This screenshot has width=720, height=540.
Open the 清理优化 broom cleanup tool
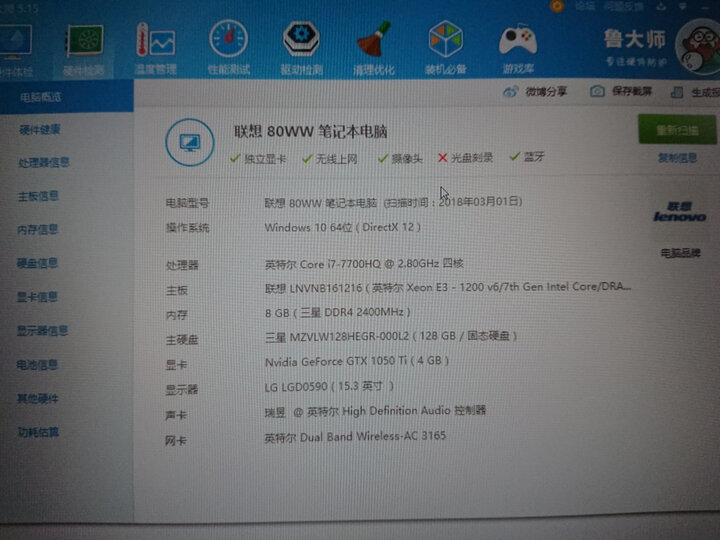tap(374, 48)
